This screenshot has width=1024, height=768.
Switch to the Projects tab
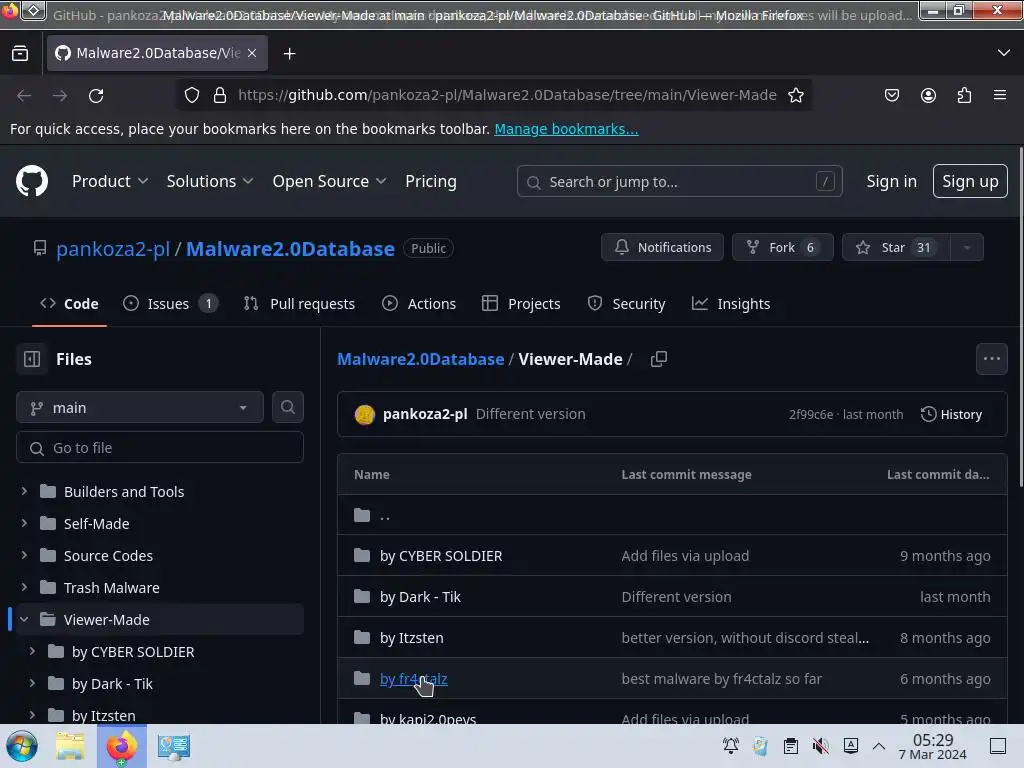(521, 304)
